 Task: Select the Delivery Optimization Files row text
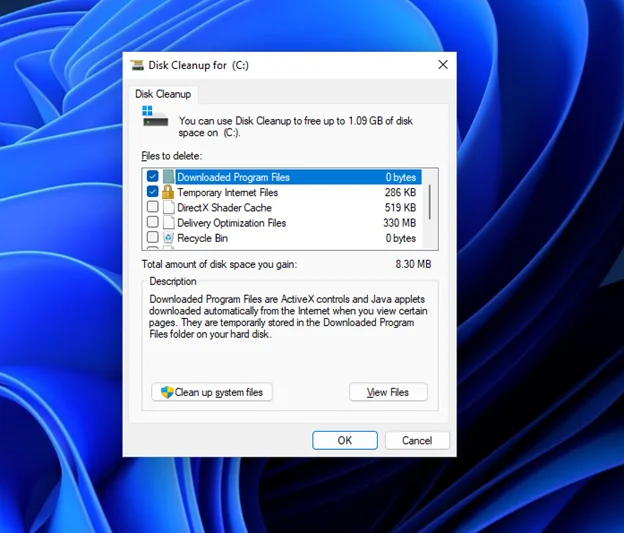pyautogui.click(x=232, y=223)
